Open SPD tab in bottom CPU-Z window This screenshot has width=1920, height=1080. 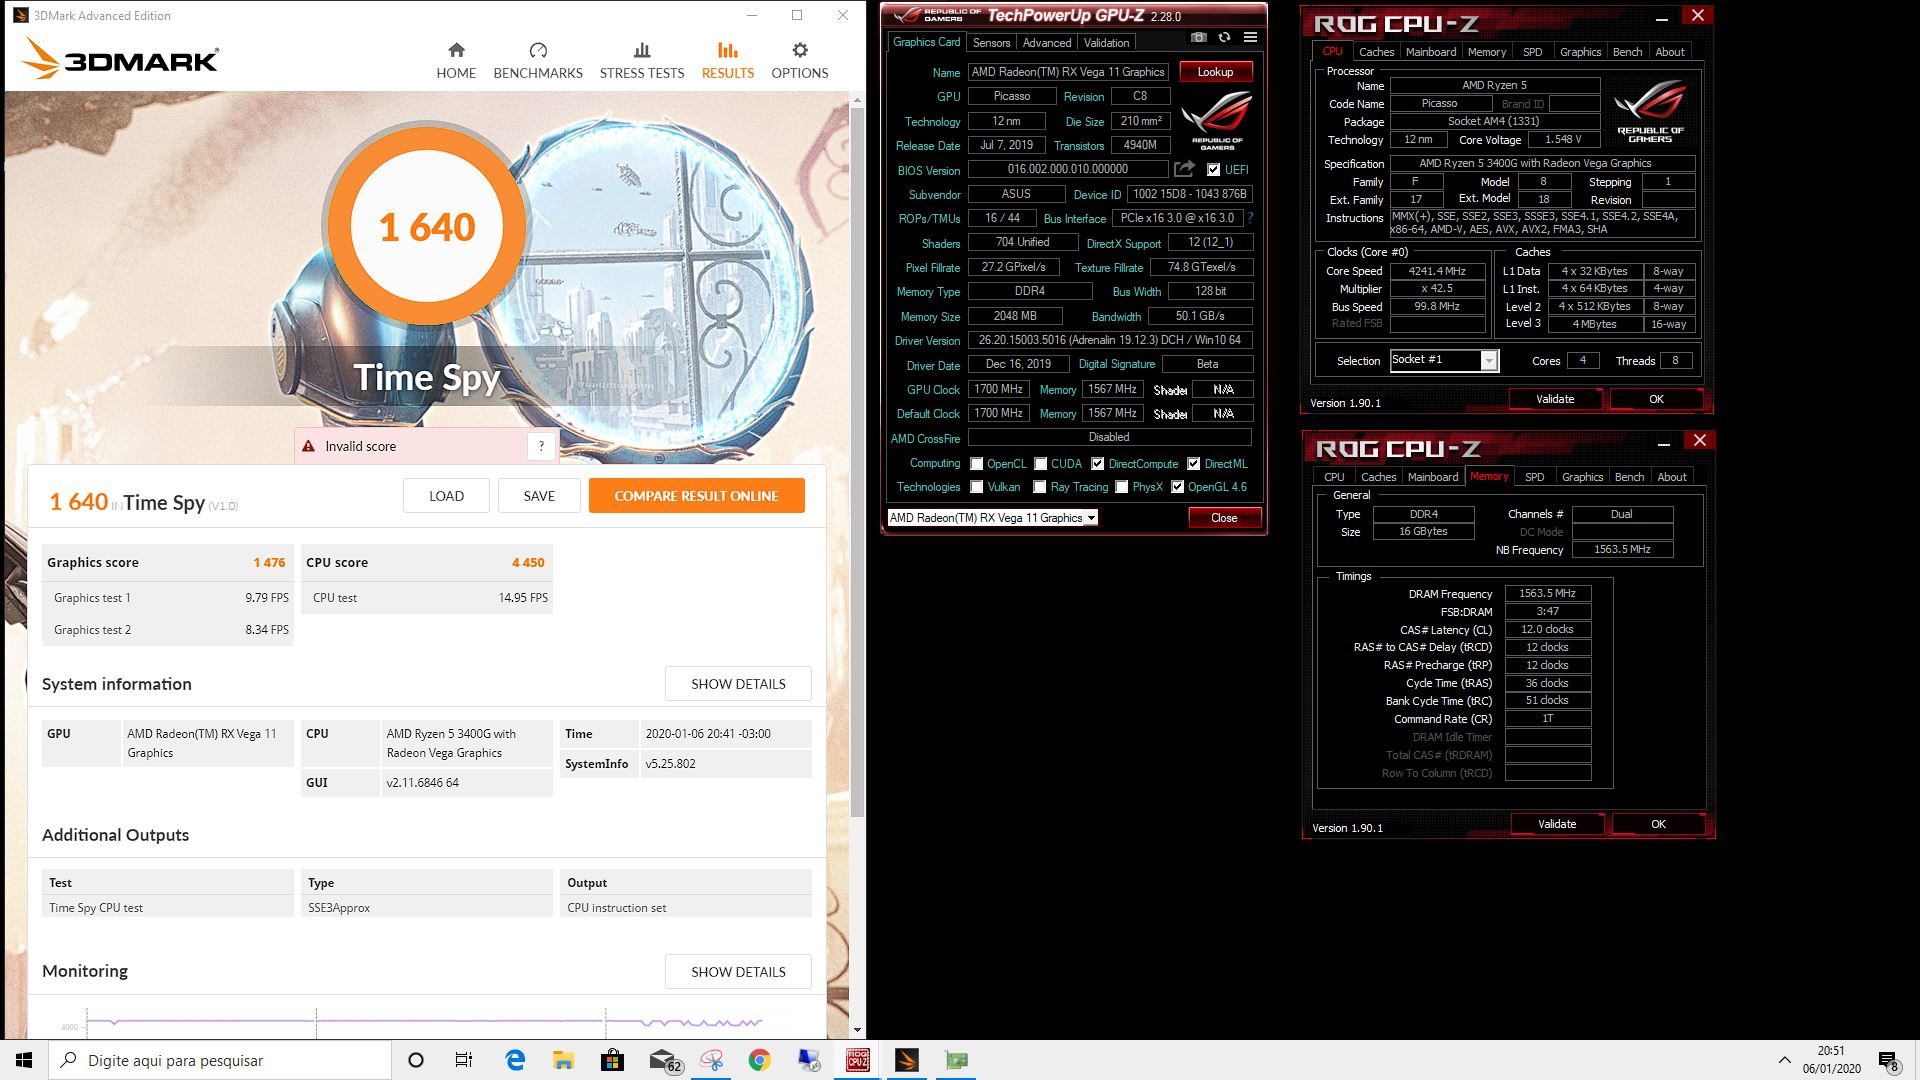(1535, 477)
